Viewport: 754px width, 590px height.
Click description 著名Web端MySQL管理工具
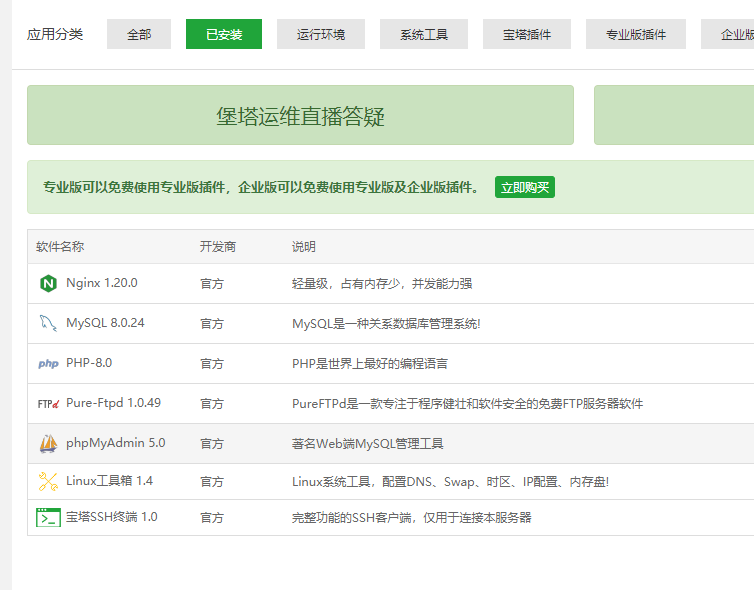tap(367, 443)
